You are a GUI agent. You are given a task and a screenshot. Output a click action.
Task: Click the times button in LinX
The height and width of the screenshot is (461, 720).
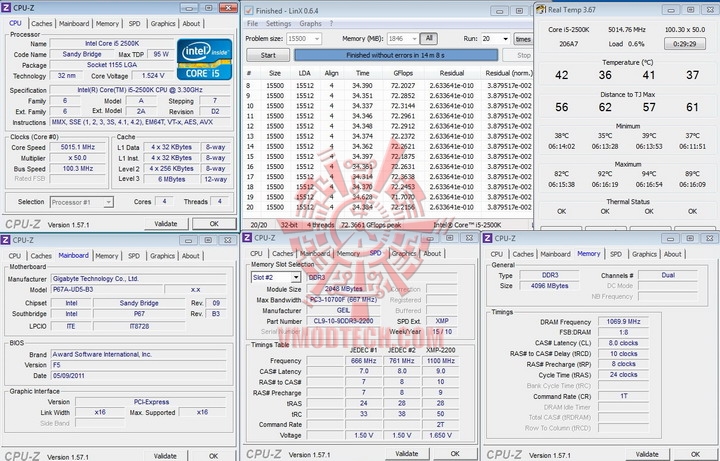pyautogui.click(x=523, y=39)
